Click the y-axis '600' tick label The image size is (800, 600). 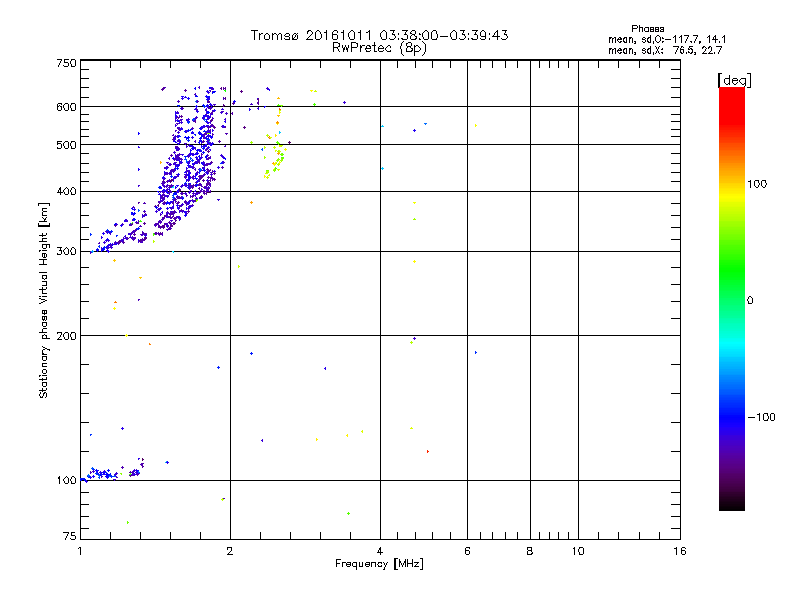tap(66, 107)
